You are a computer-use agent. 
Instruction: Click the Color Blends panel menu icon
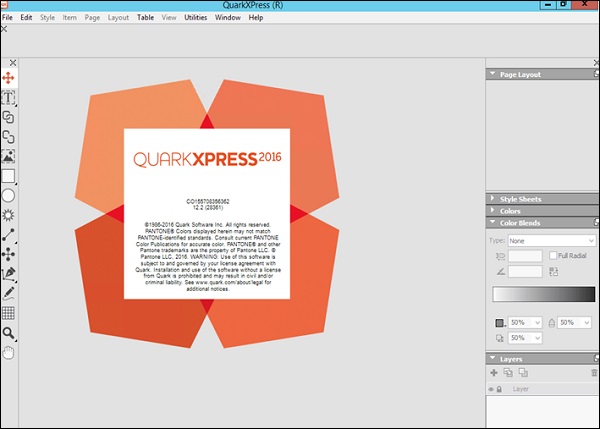click(596, 222)
